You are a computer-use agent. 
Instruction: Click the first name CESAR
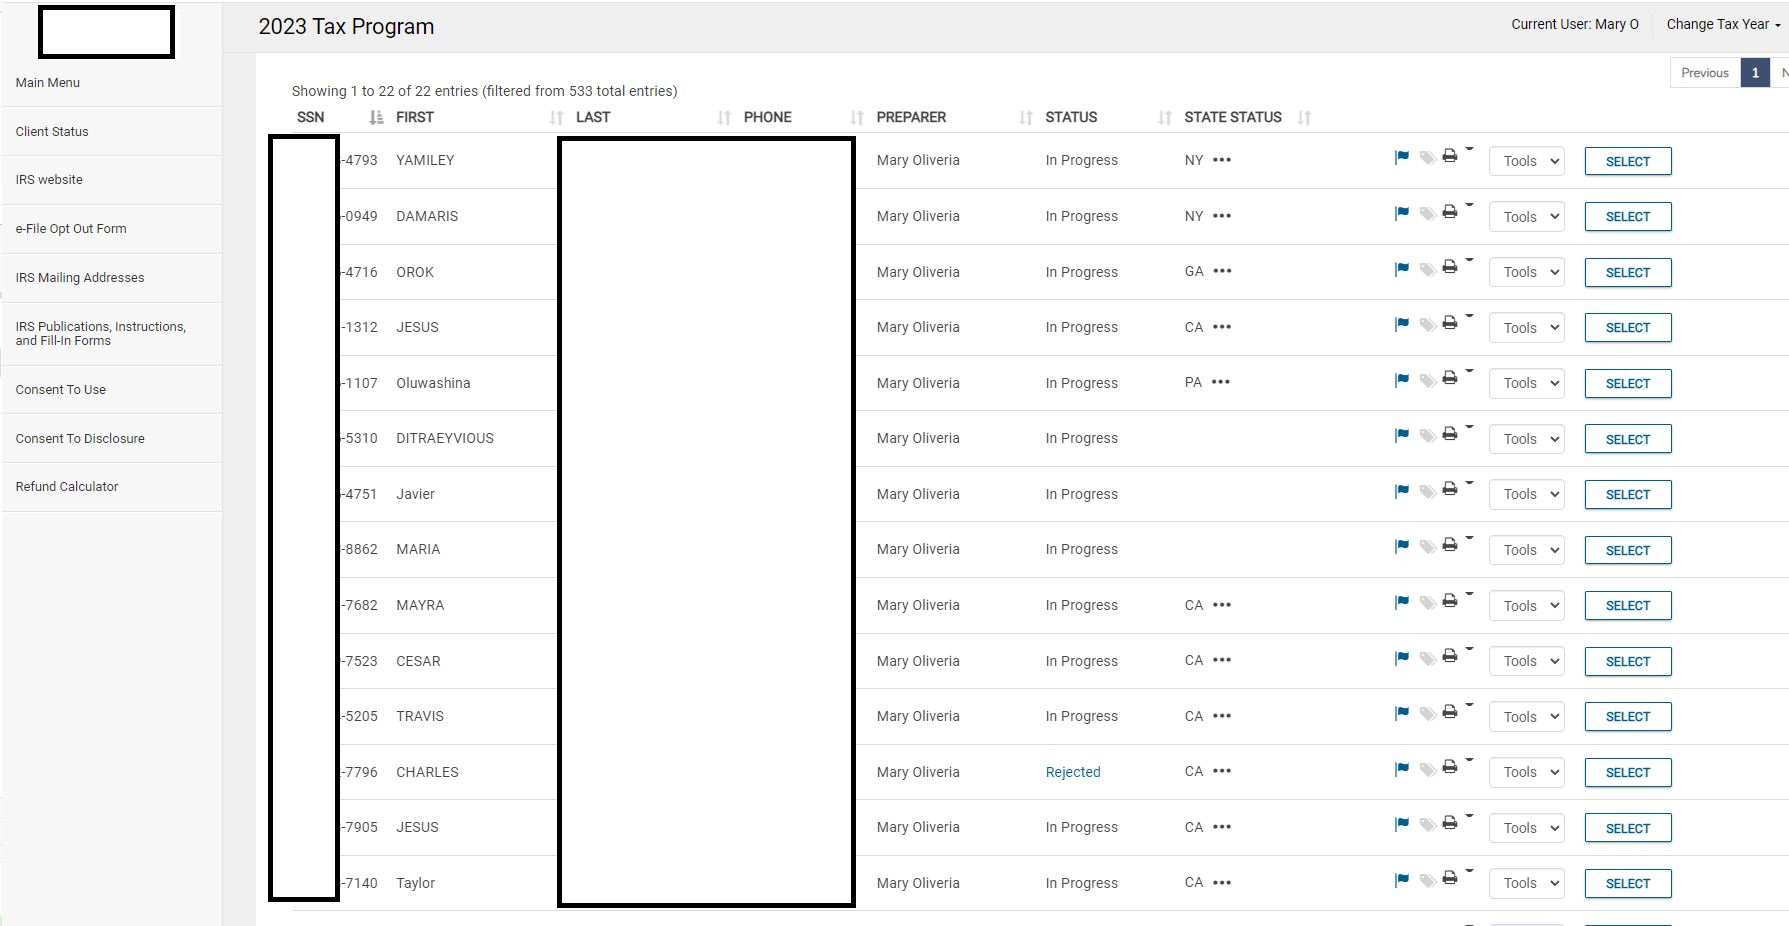(x=418, y=661)
